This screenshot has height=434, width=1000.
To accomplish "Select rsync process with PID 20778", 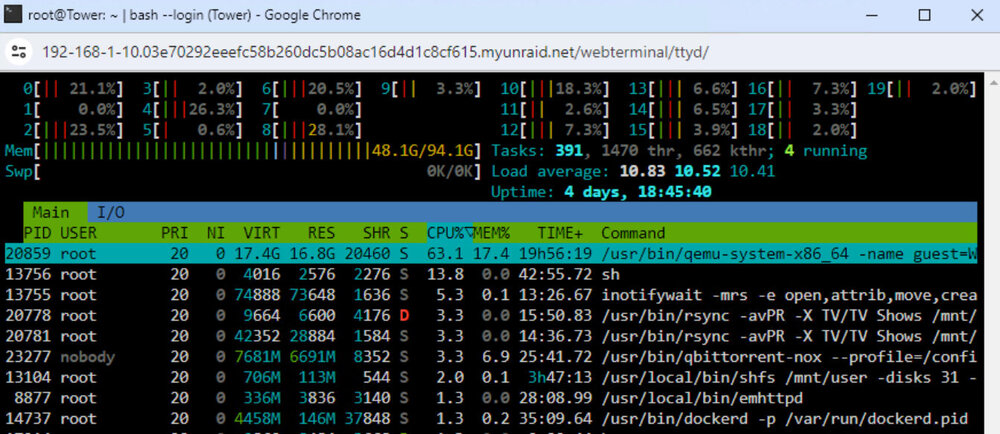I will pos(491,315).
